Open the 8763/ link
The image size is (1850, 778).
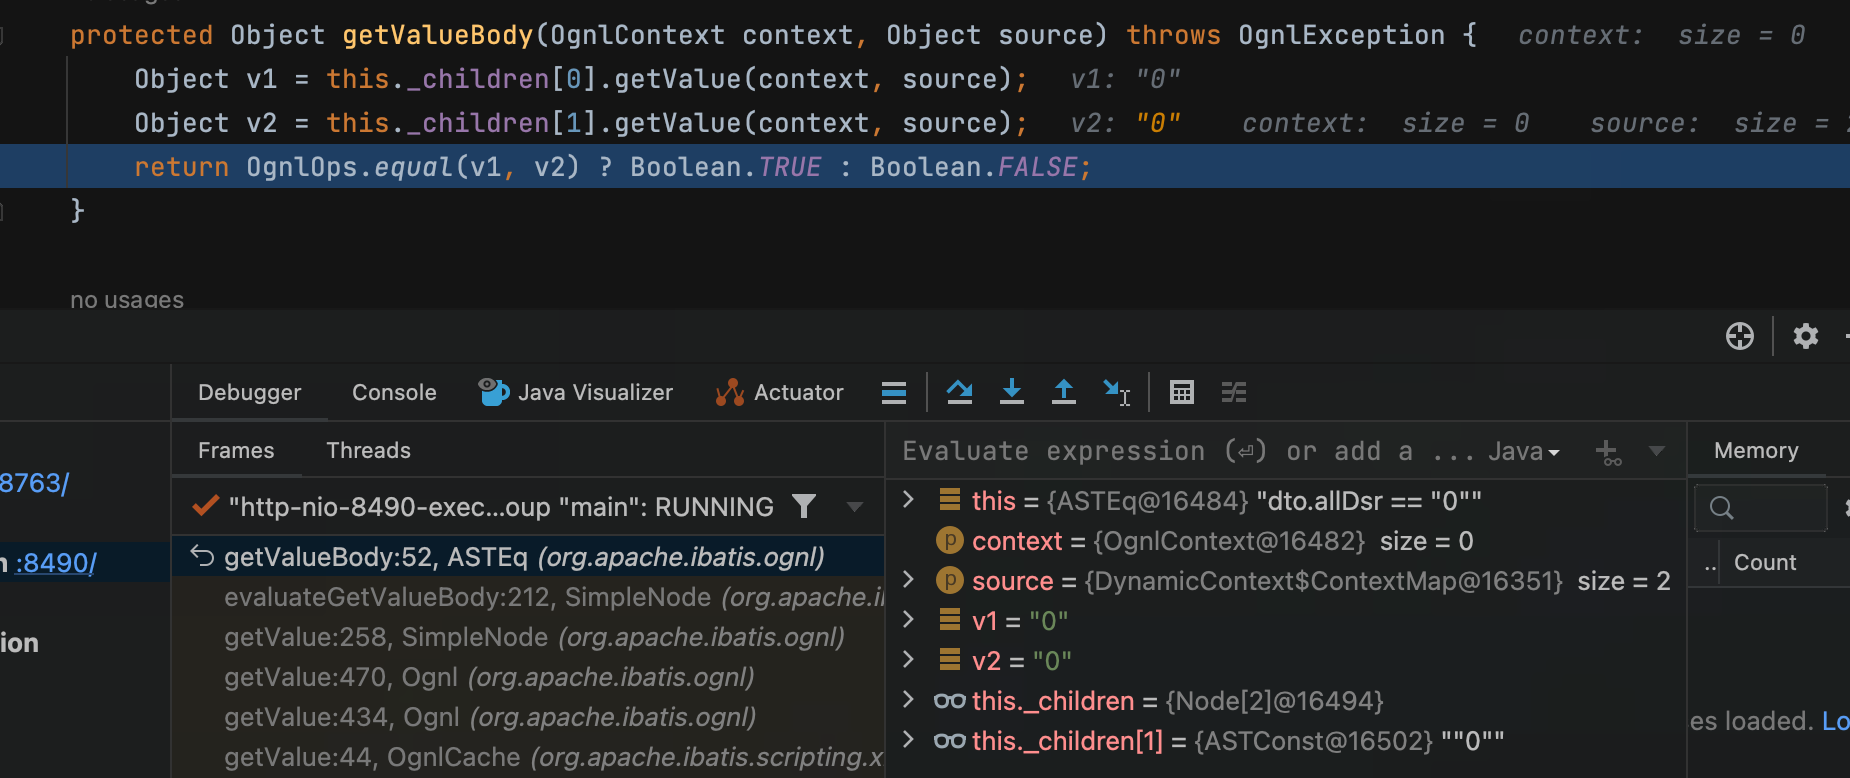pyautogui.click(x=35, y=483)
